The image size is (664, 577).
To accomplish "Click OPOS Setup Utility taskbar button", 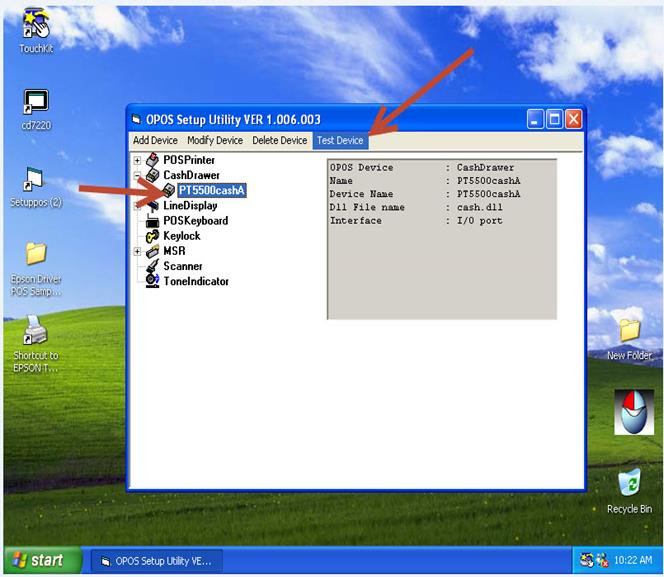I will [x=157, y=561].
